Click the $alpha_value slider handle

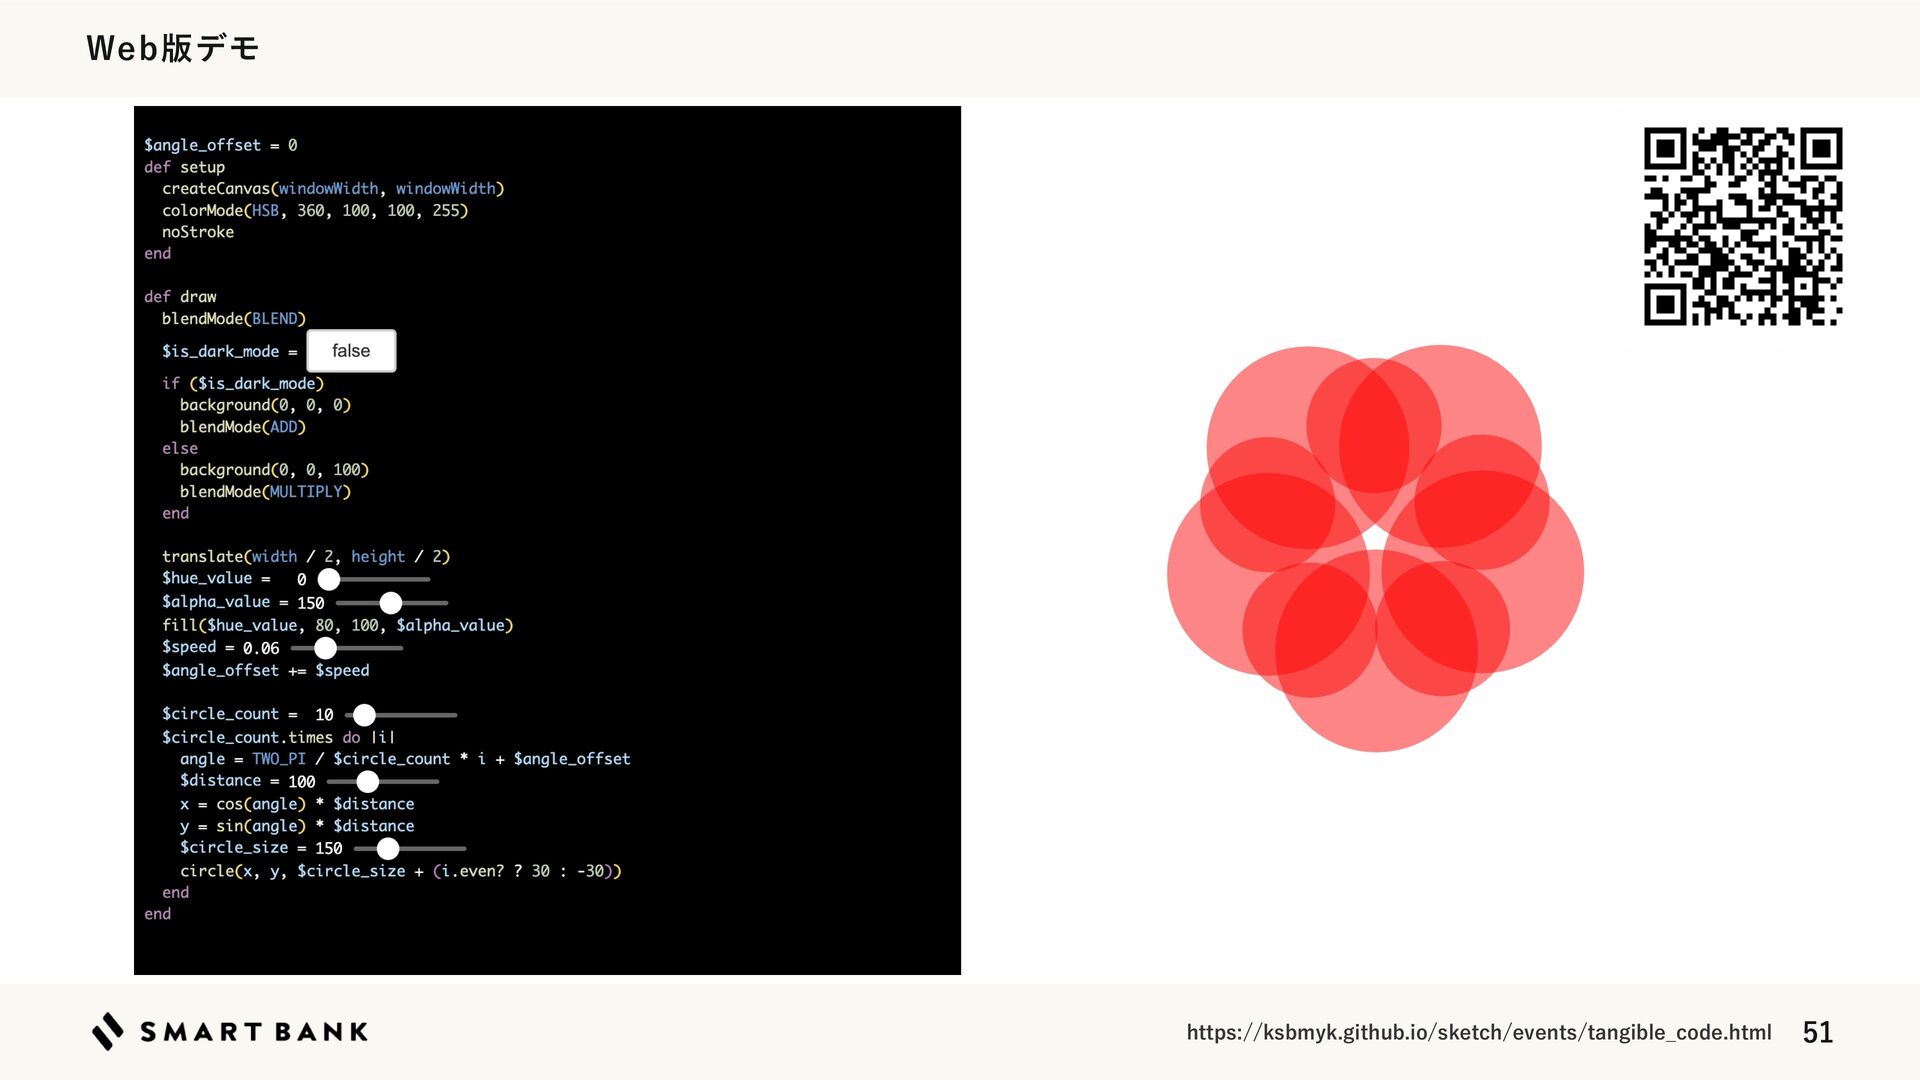coord(391,602)
